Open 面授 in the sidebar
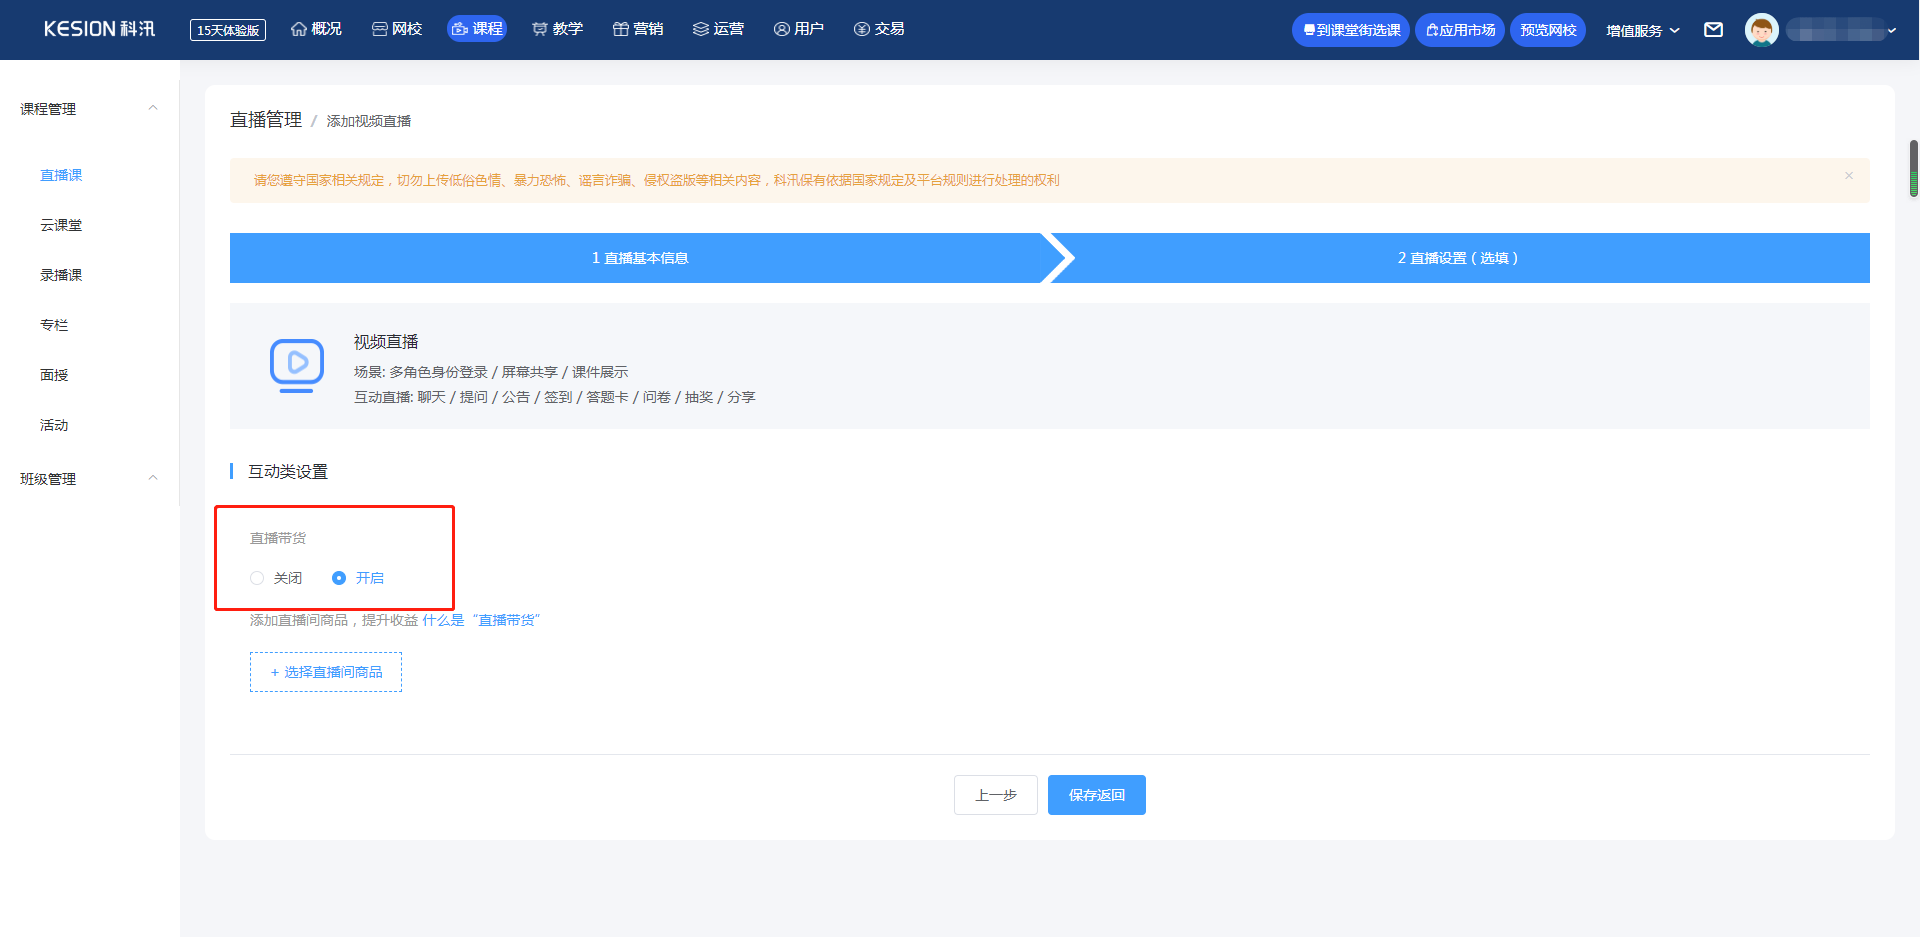Image resolution: width=1920 pixels, height=937 pixels. [x=54, y=375]
